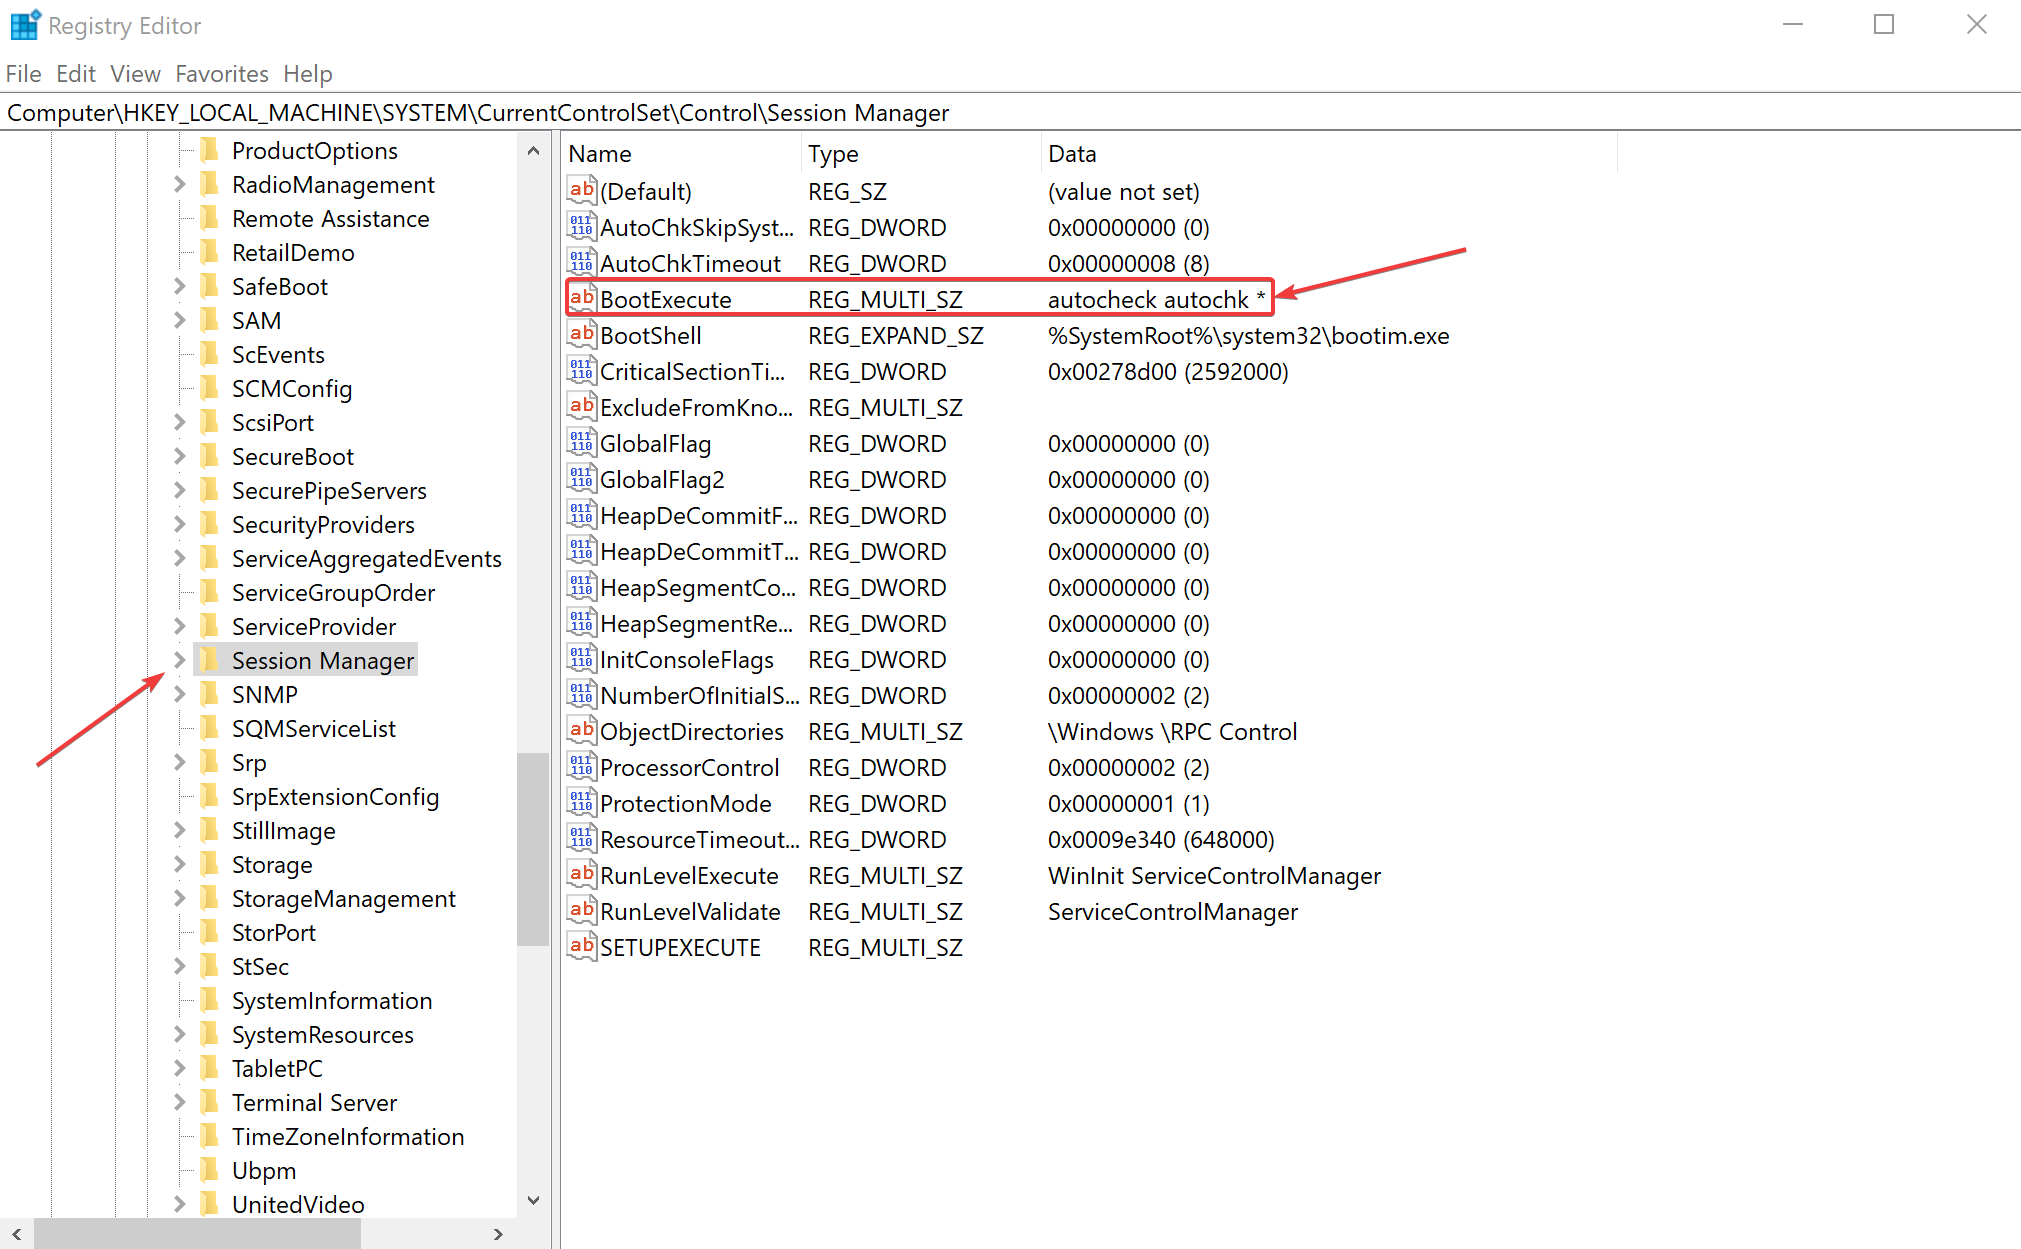
Task: Click the Favorites menu item
Action: tap(218, 72)
